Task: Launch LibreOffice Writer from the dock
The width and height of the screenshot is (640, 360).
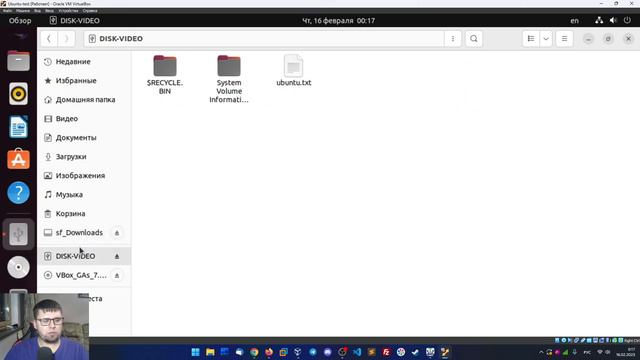Action: (x=18, y=127)
